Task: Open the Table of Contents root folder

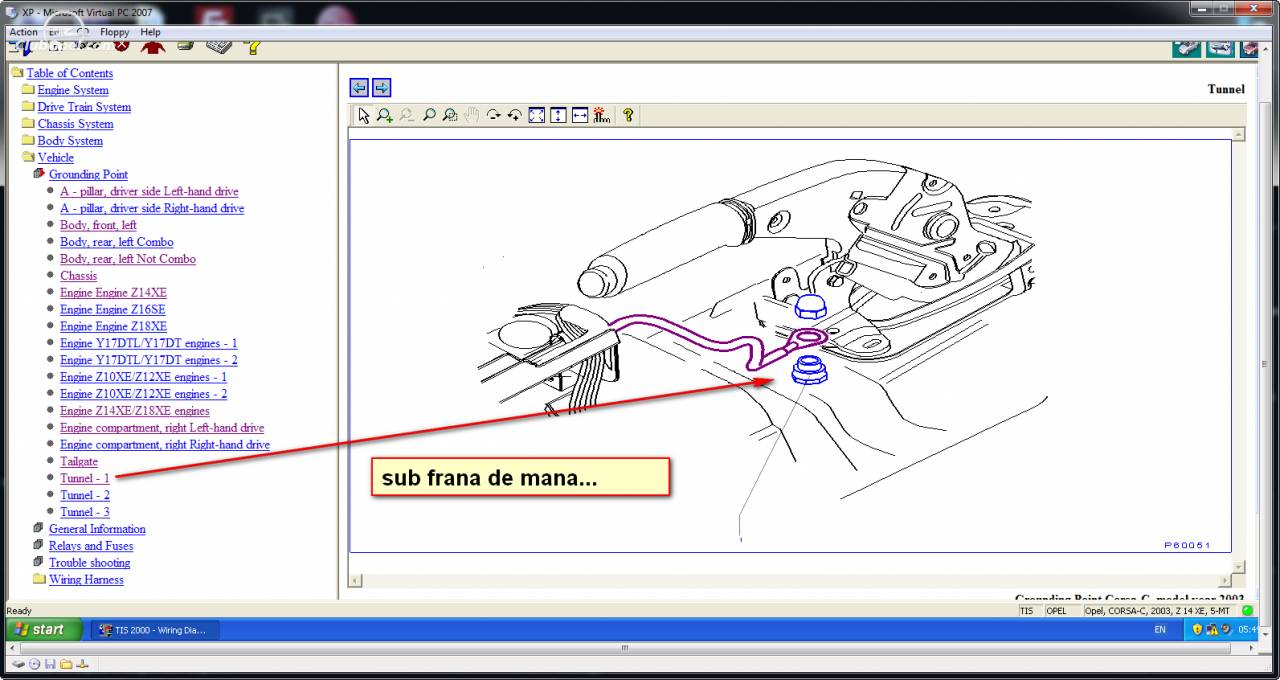Action: coord(69,73)
